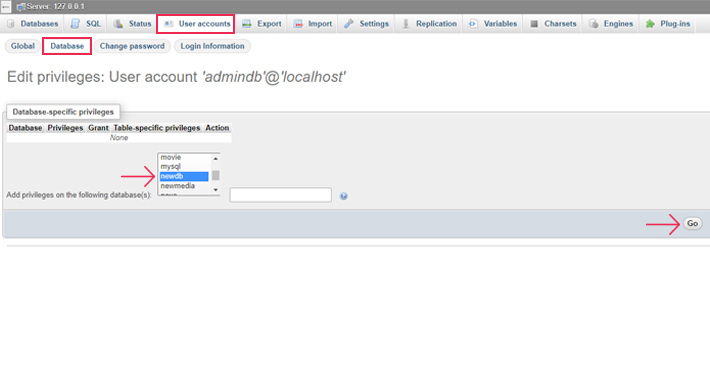The image size is (710, 378).
Task: Open the Import tab
Action: pyautogui.click(x=313, y=24)
